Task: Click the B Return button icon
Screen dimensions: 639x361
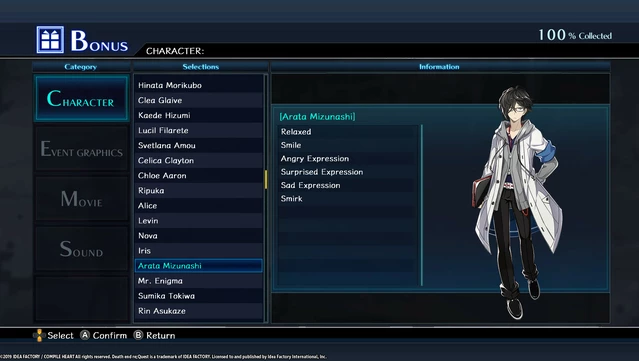Action: pyautogui.click(x=139, y=335)
